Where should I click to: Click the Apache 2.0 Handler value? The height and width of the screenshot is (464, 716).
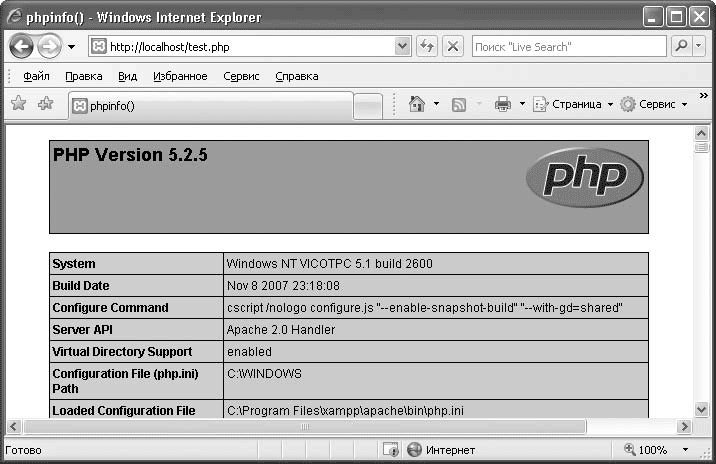[281, 329]
